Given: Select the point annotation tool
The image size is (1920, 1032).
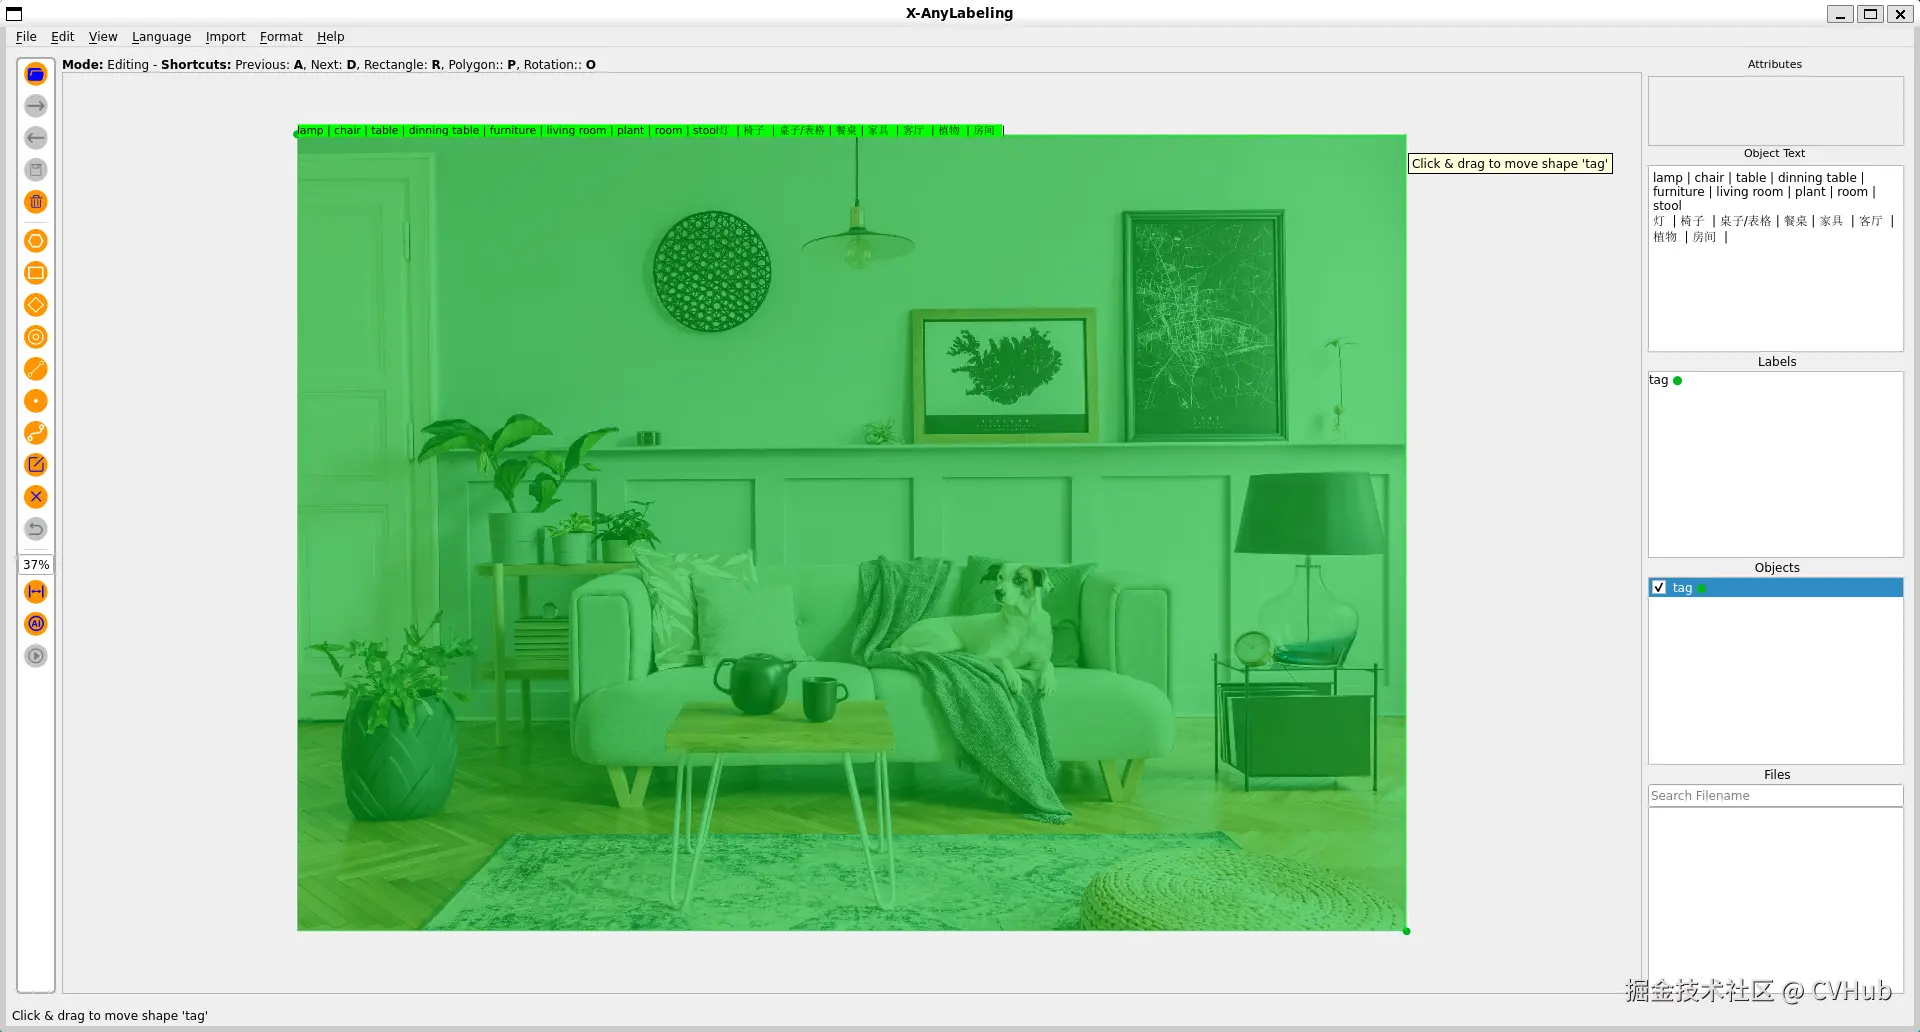Looking at the screenshot, I should pyautogui.click(x=36, y=401).
